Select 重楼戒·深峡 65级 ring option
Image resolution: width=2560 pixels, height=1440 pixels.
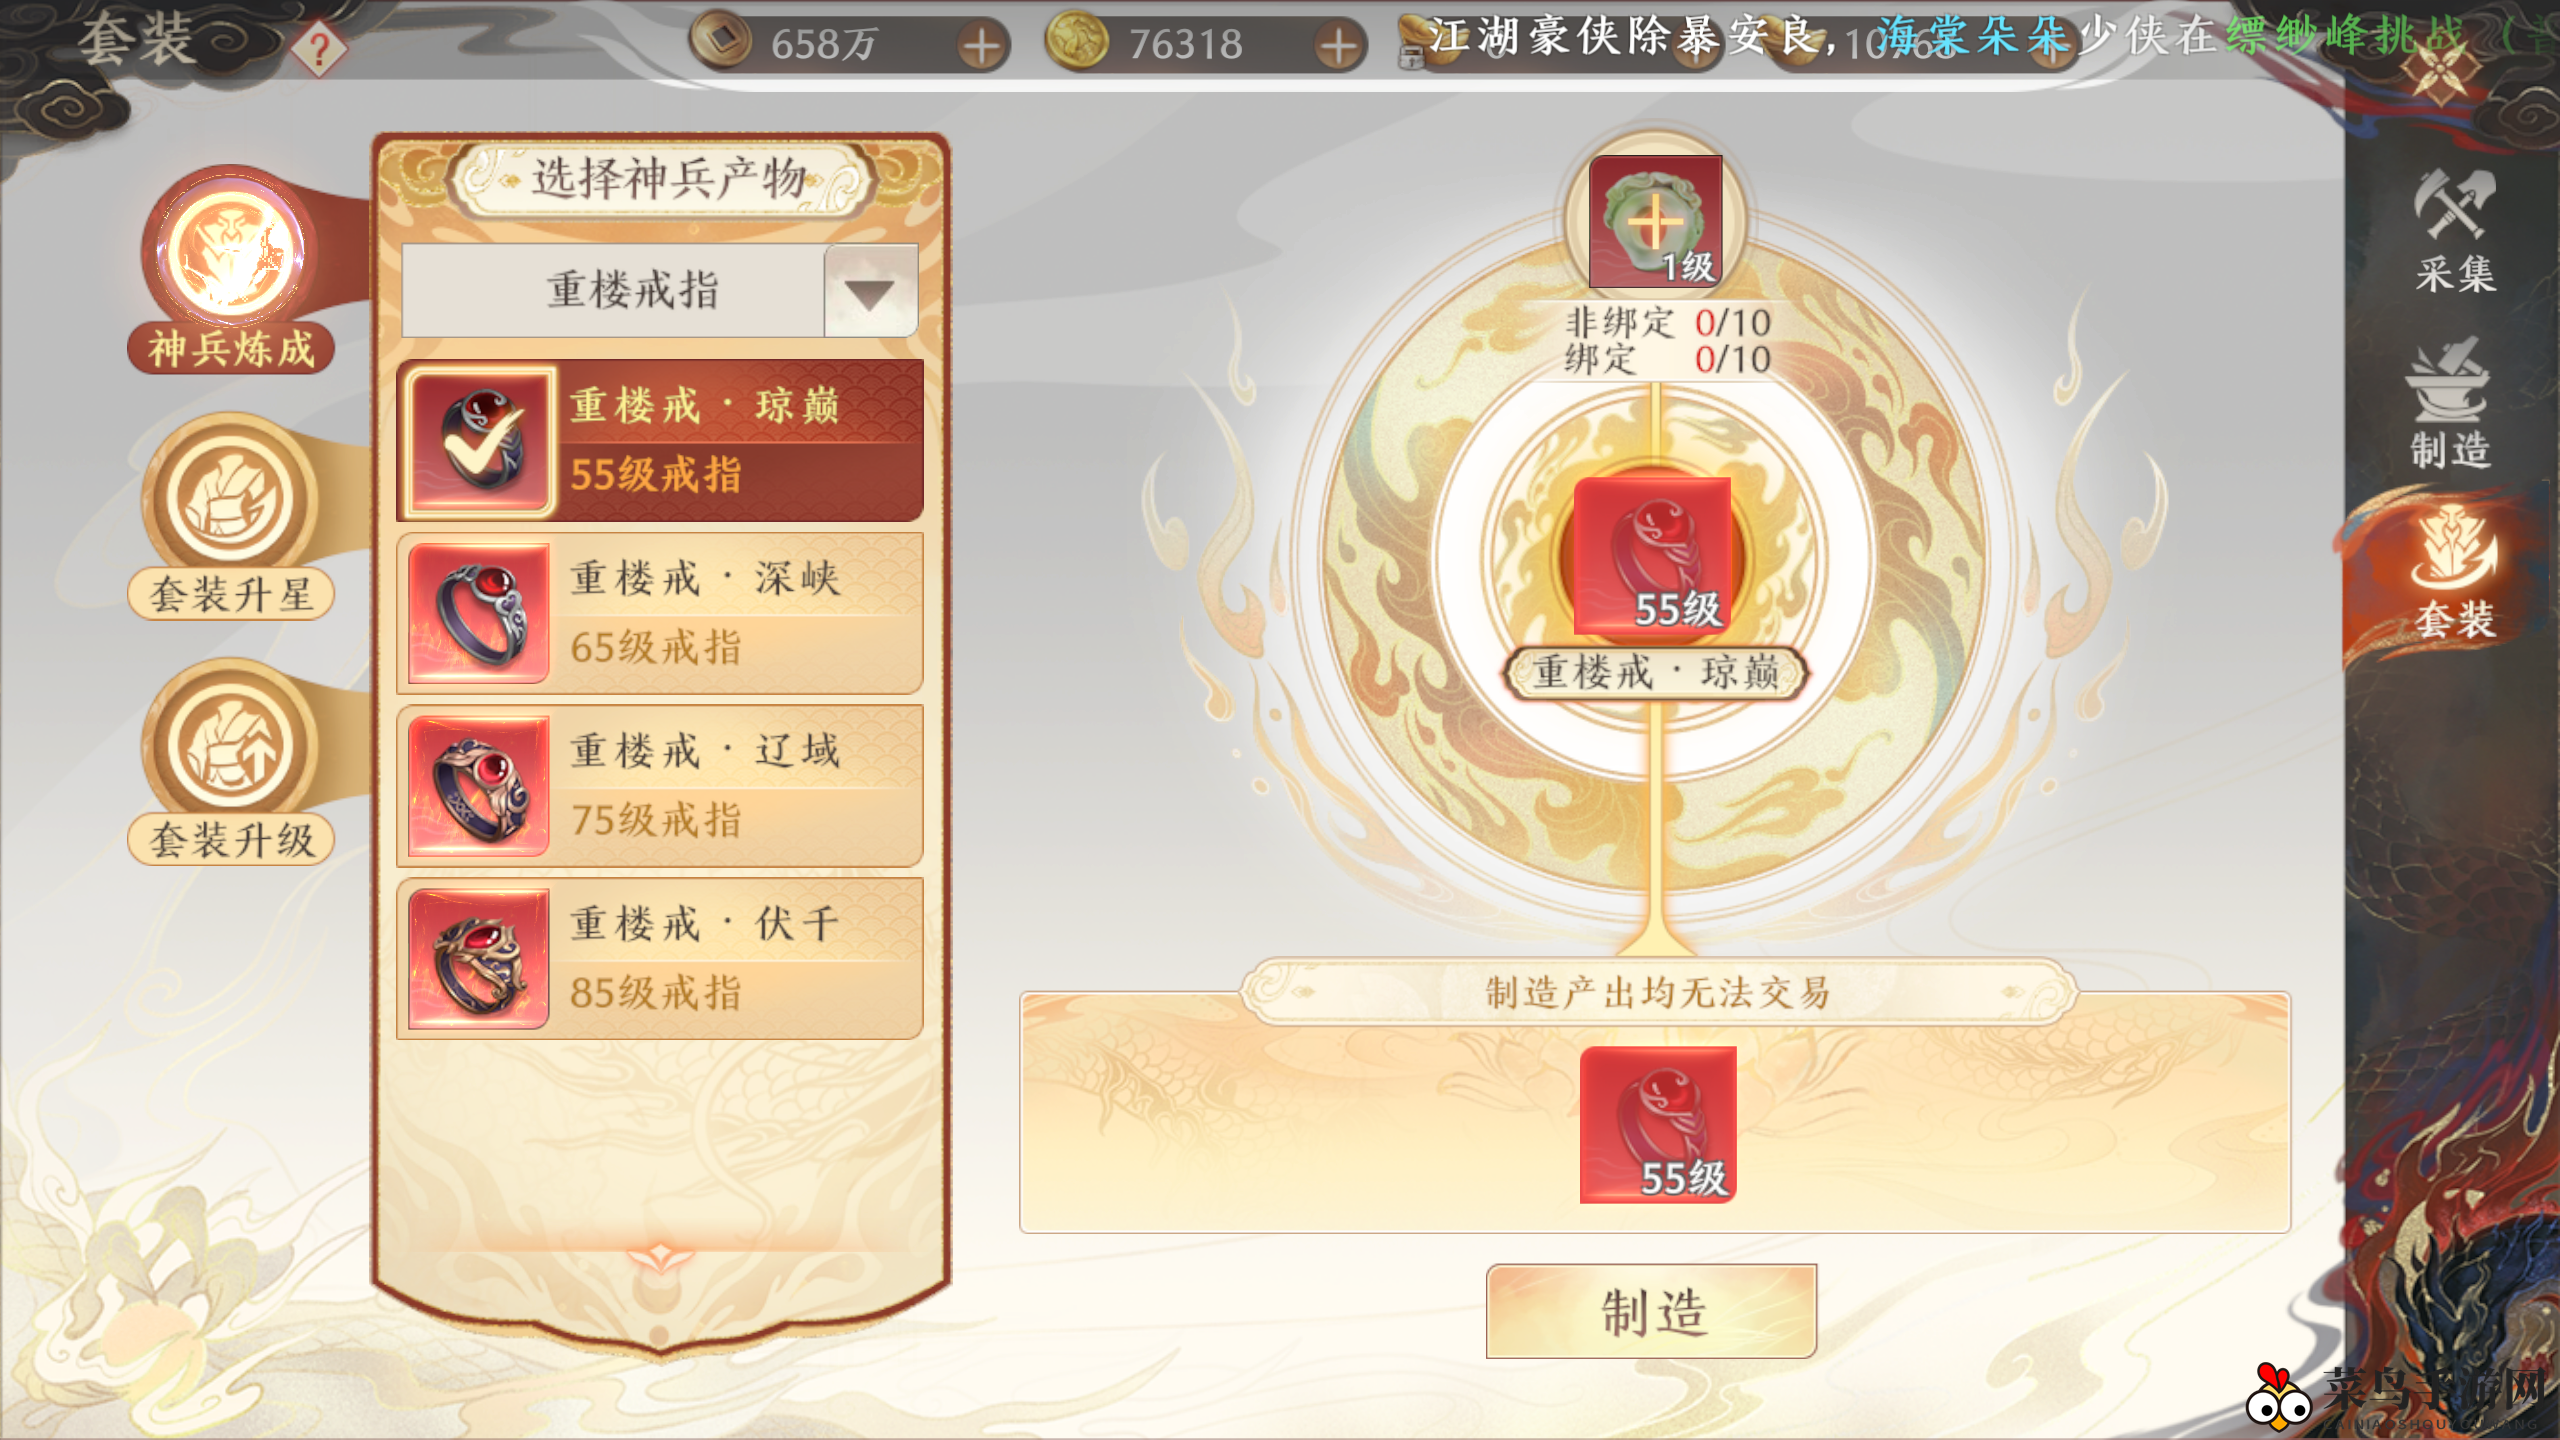pos(660,613)
